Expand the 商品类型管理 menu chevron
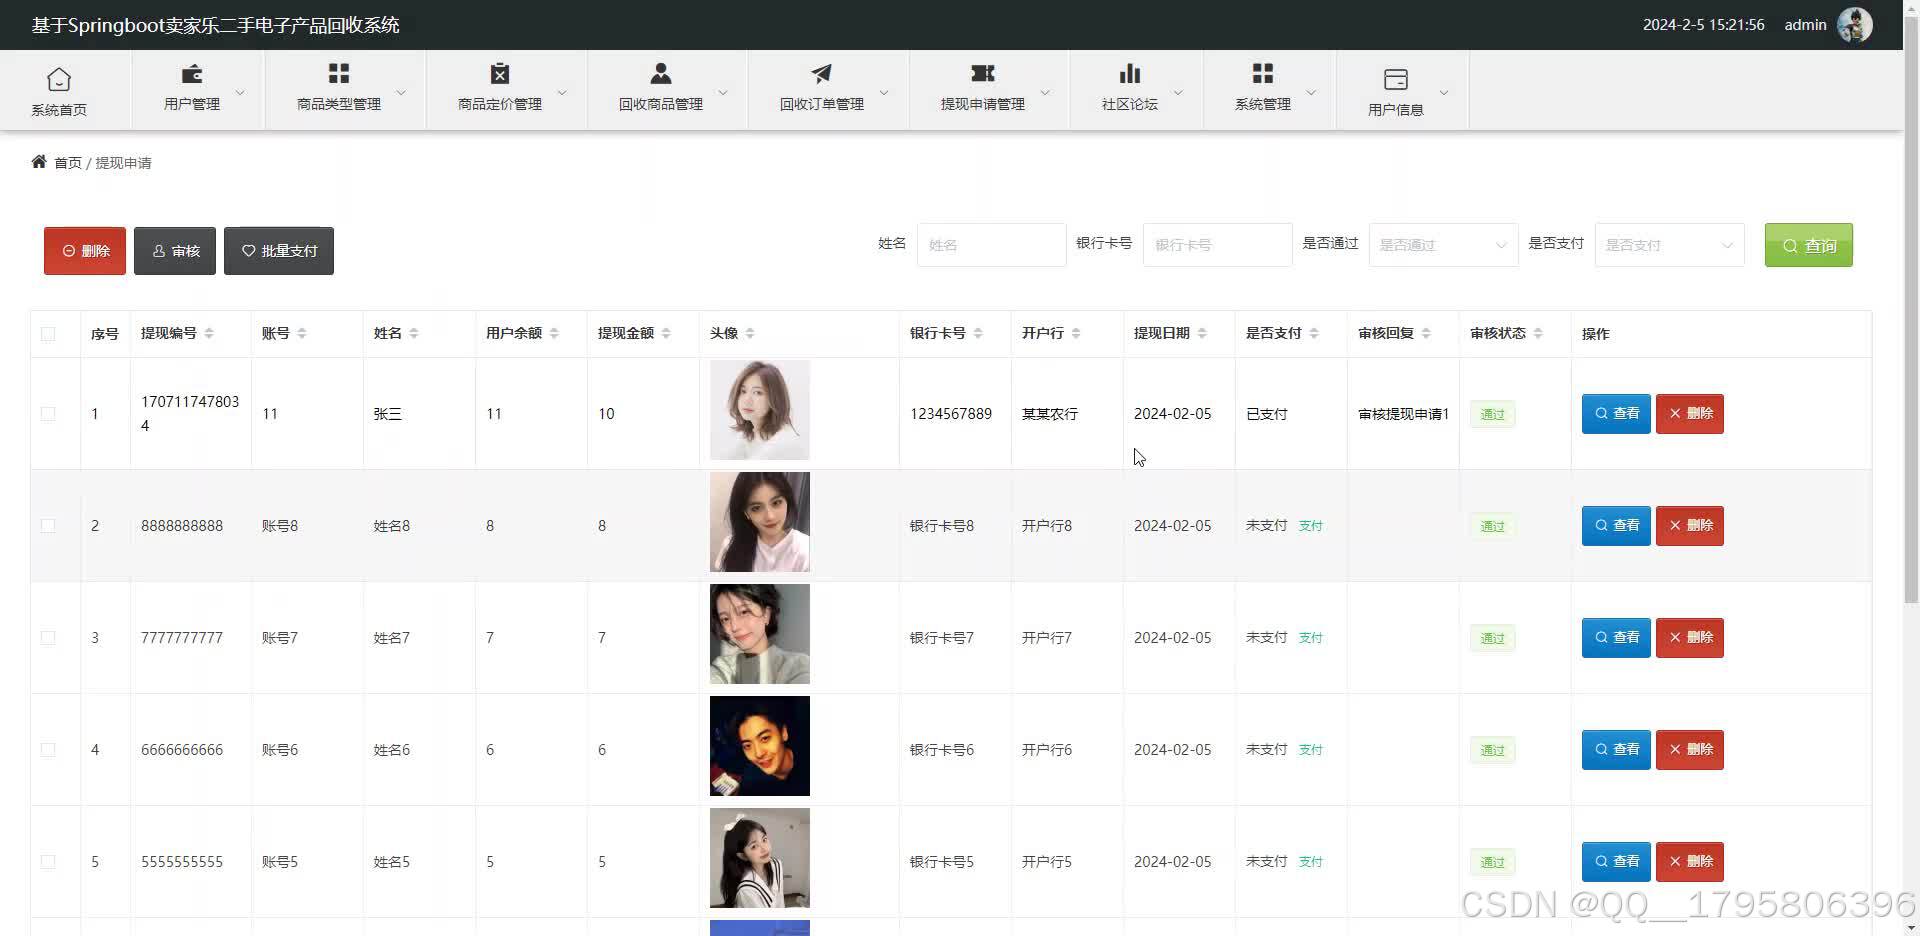This screenshot has width=1920, height=936. (401, 92)
